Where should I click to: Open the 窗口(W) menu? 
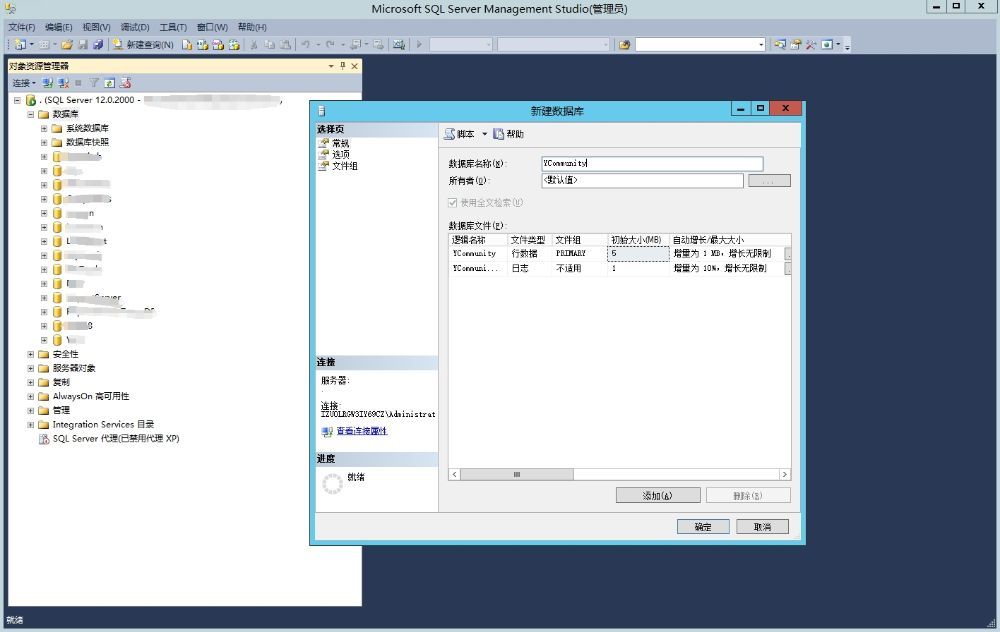(x=212, y=27)
